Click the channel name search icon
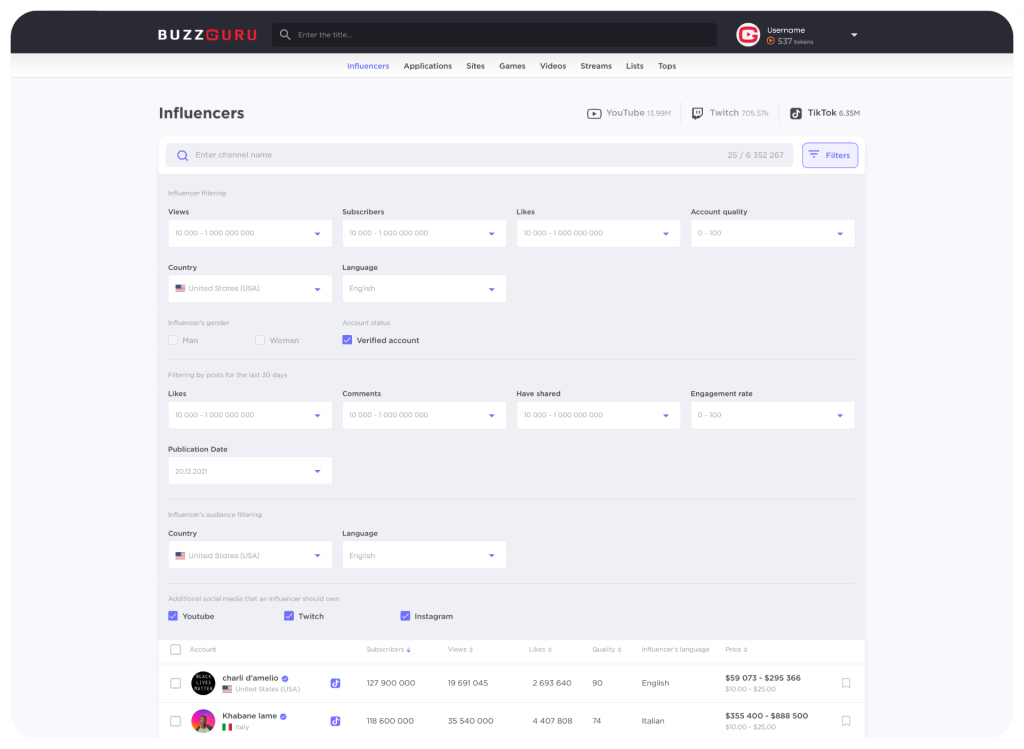1024x749 pixels. tap(183, 155)
